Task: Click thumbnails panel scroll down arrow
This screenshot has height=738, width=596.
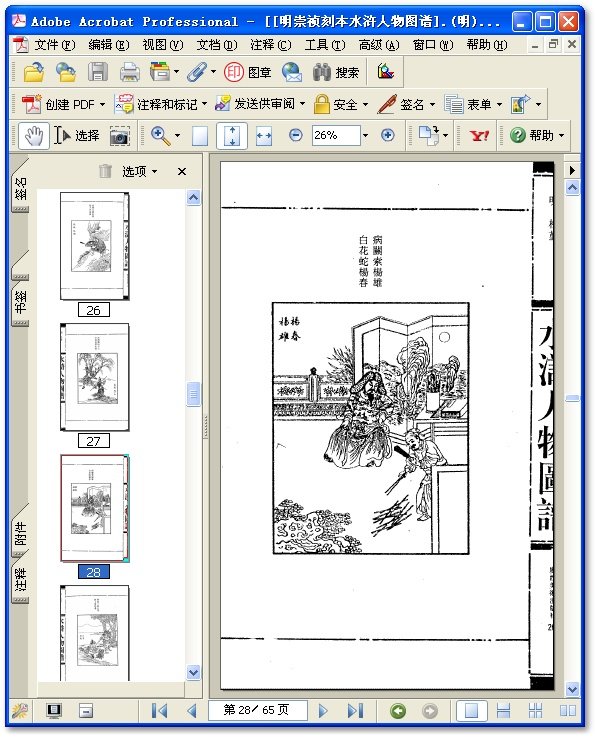Action: pos(193,673)
